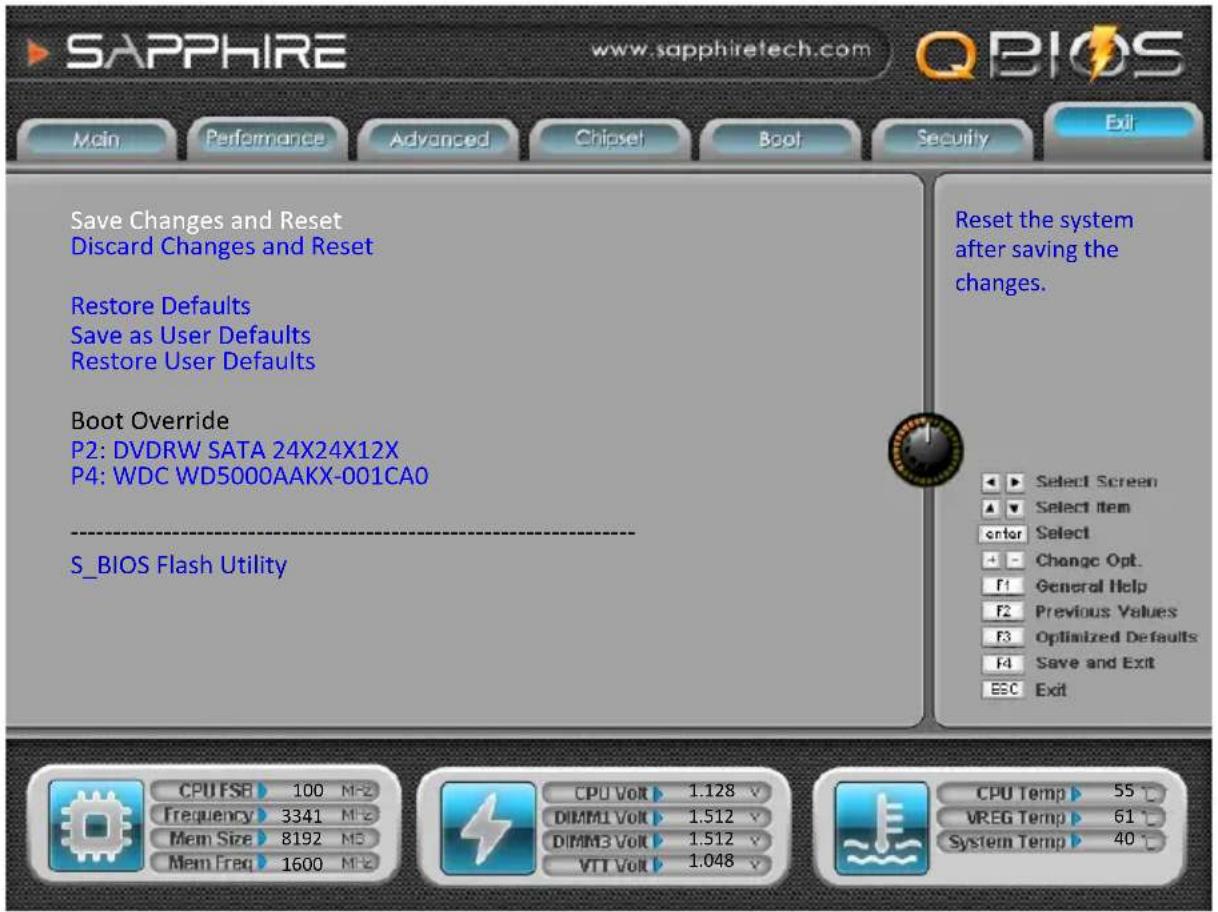Click the left arrow Select Screen key

coord(992,482)
